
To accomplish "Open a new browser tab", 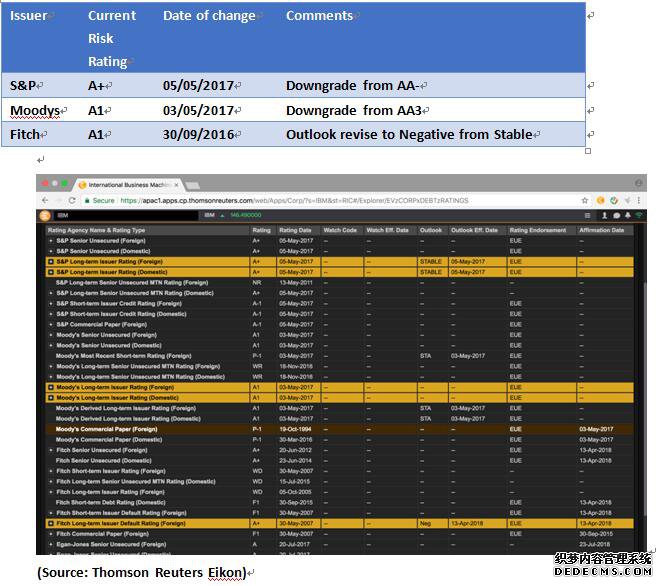I will pyautogui.click(x=192, y=185).
